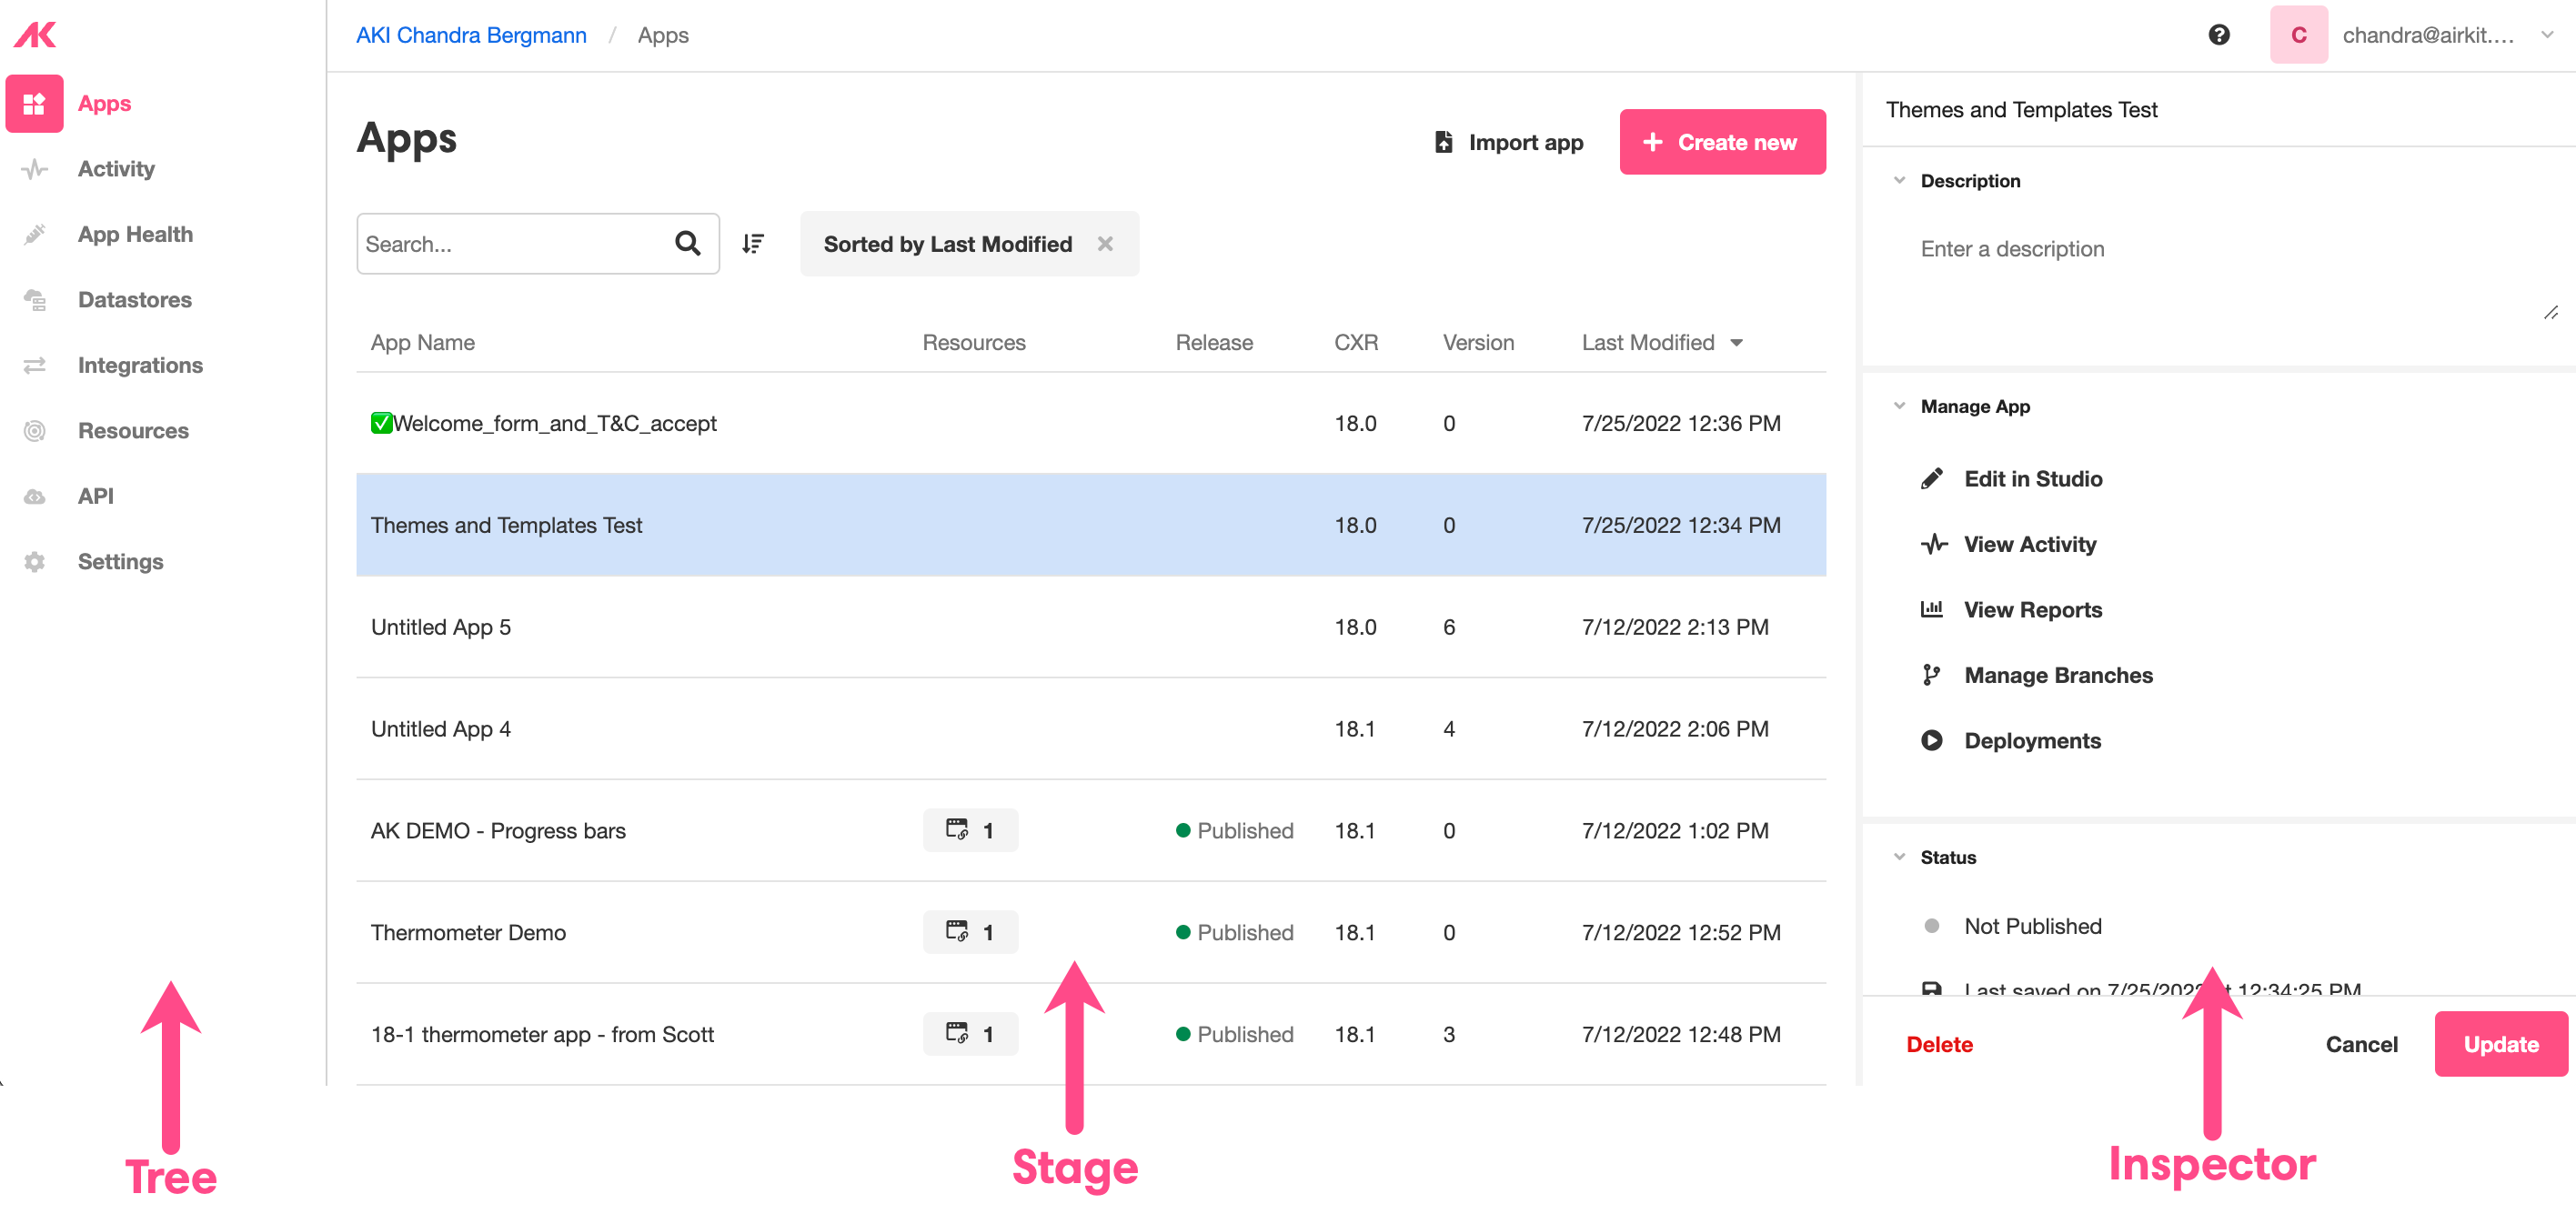This screenshot has height=1224, width=2576.
Task: Click the AKI Chandra Bergmann breadcrumb link
Action: (471, 35)
